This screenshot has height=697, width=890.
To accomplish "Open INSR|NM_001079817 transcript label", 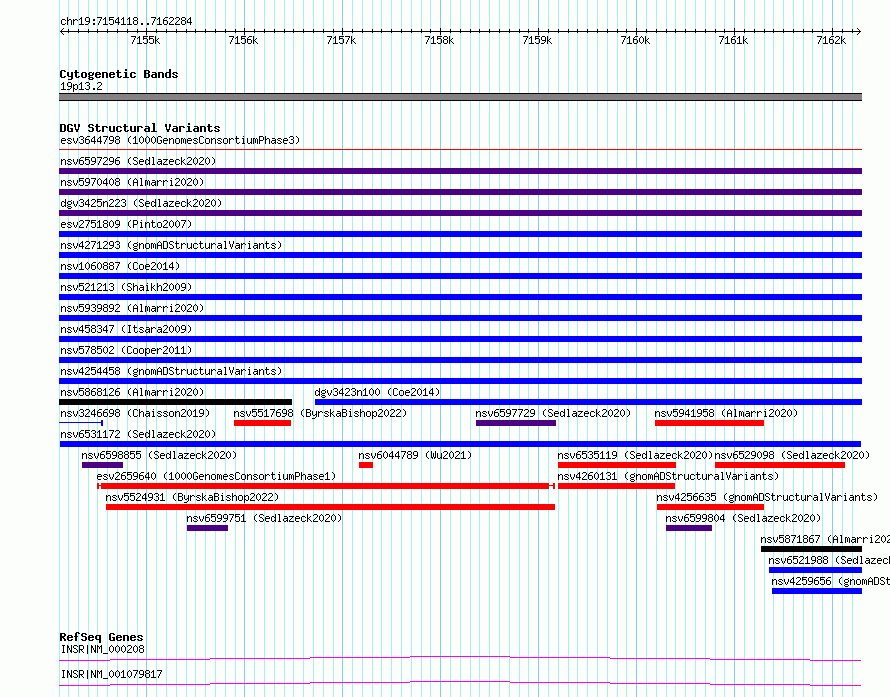I will coord(111,674).
